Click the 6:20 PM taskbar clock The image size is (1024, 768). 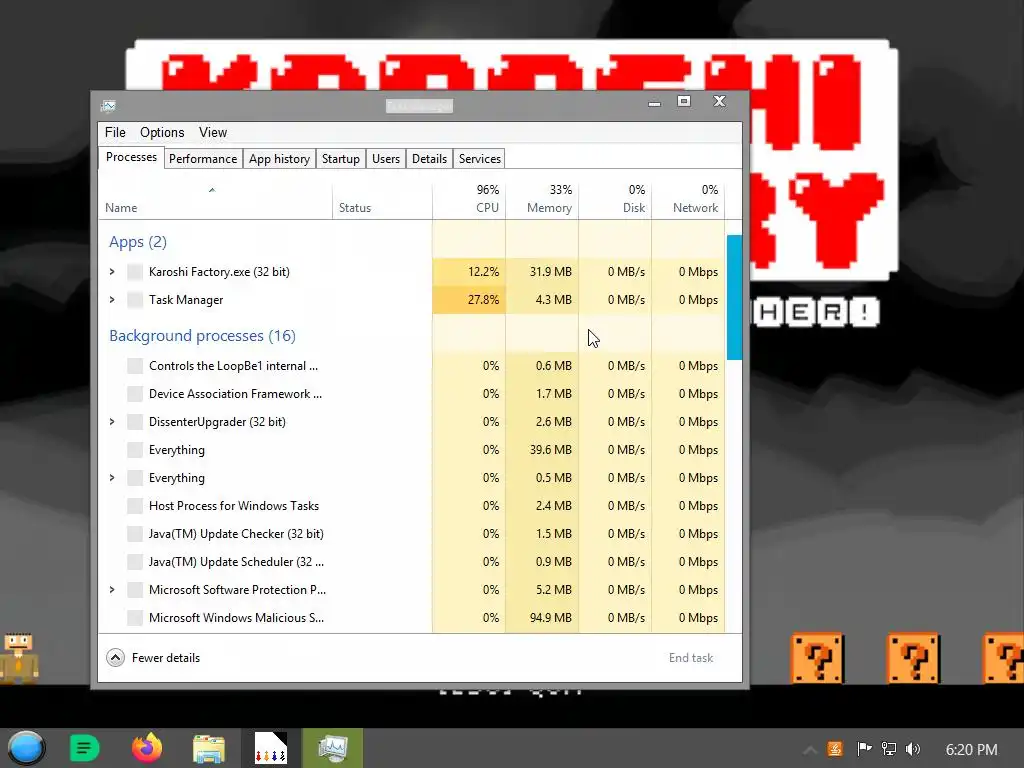(x=971, y=749)
